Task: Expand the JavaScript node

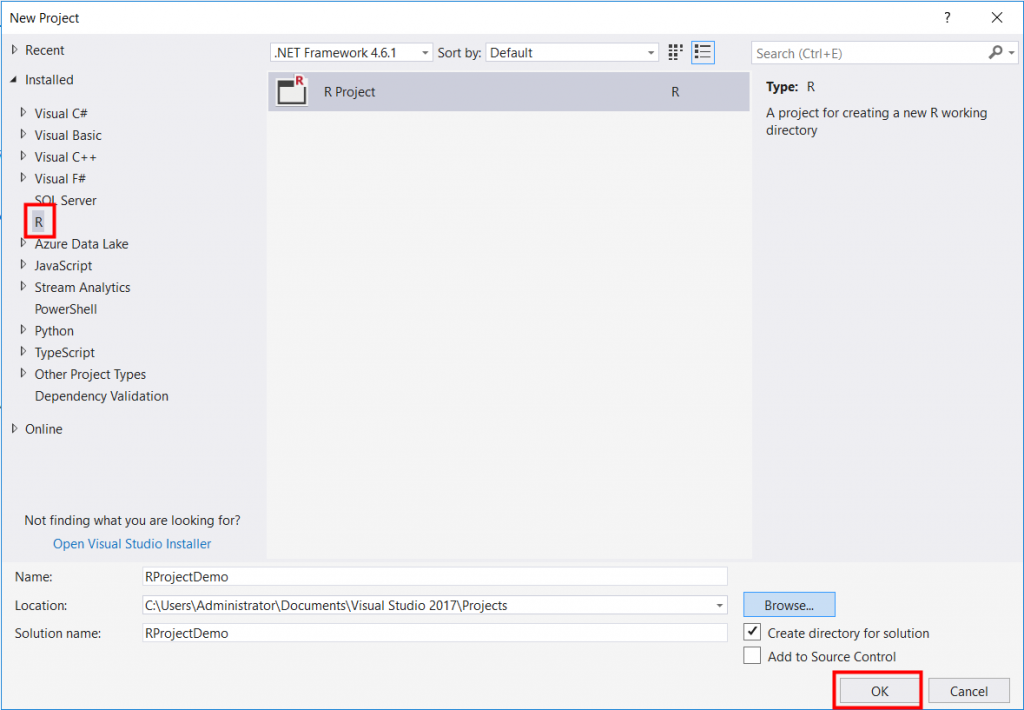Action: click(24, 265)
